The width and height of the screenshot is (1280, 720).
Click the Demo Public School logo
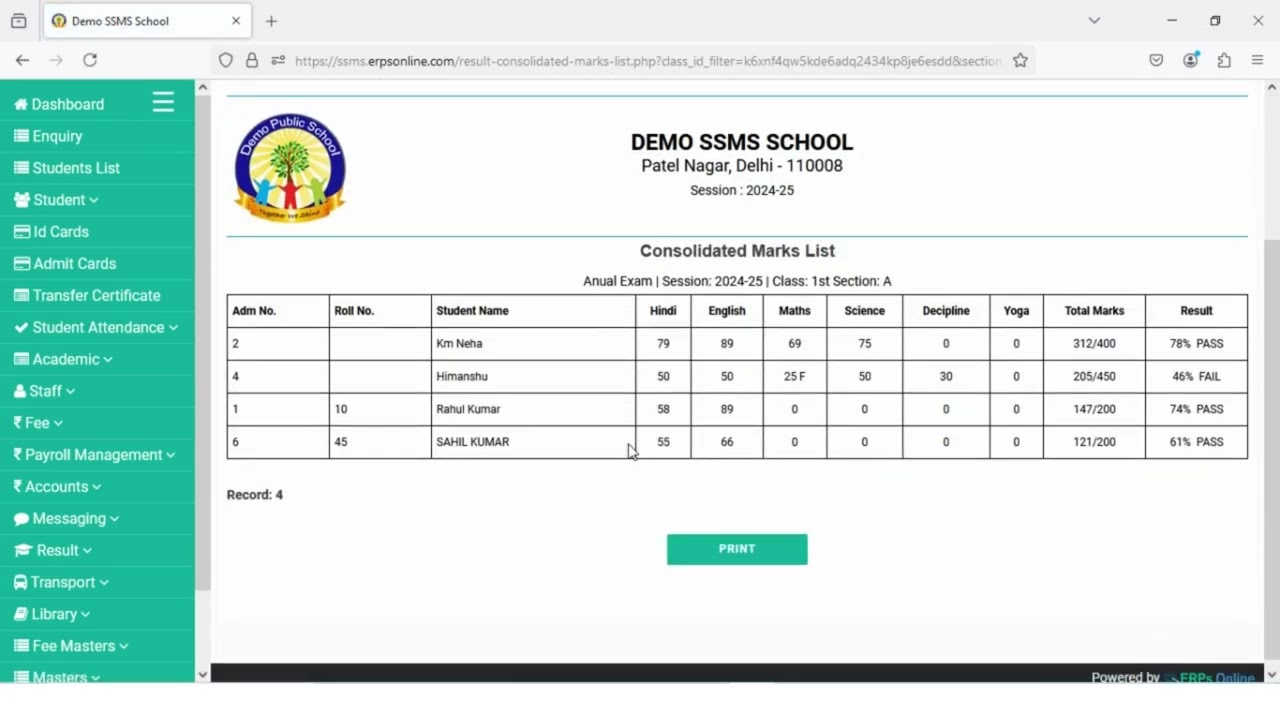[x=290, y=166]
